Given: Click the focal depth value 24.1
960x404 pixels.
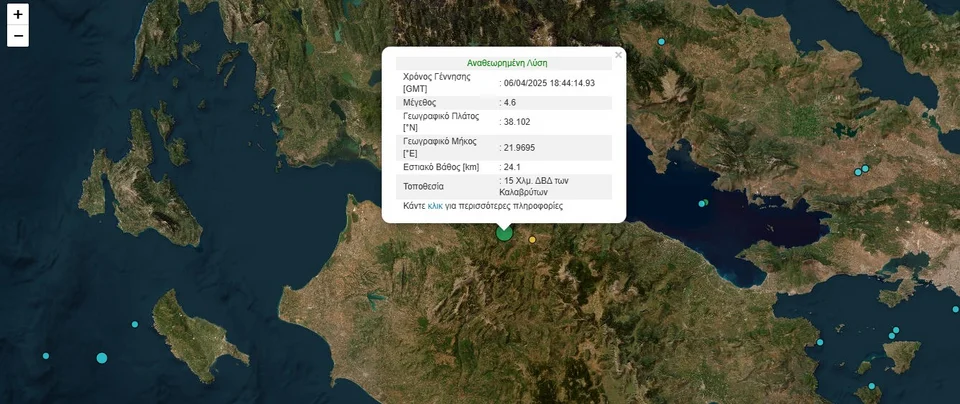Looking at the screenshot, I should click(x=512, y=167).
